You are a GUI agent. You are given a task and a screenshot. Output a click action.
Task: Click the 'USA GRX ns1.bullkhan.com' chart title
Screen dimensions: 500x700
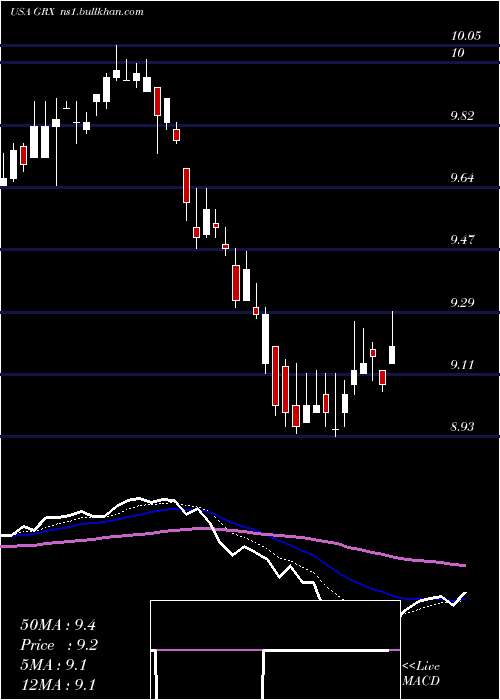pyautogui.click(x=77, y=12)
